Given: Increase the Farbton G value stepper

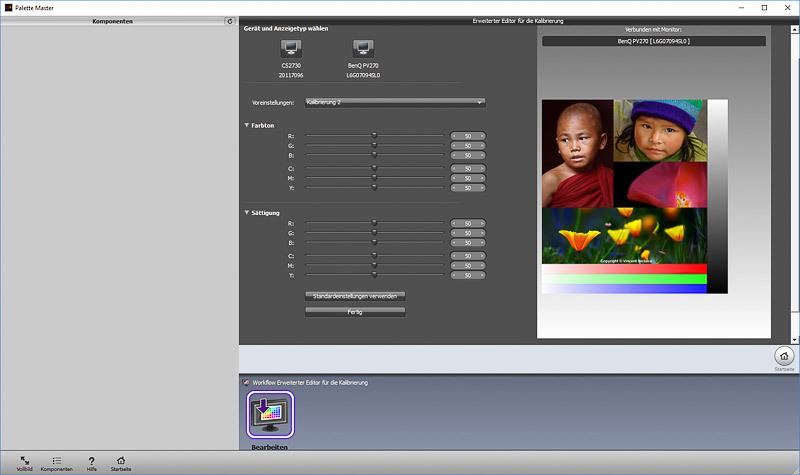Looking at the screenshot, I should (x=482, y=145).
